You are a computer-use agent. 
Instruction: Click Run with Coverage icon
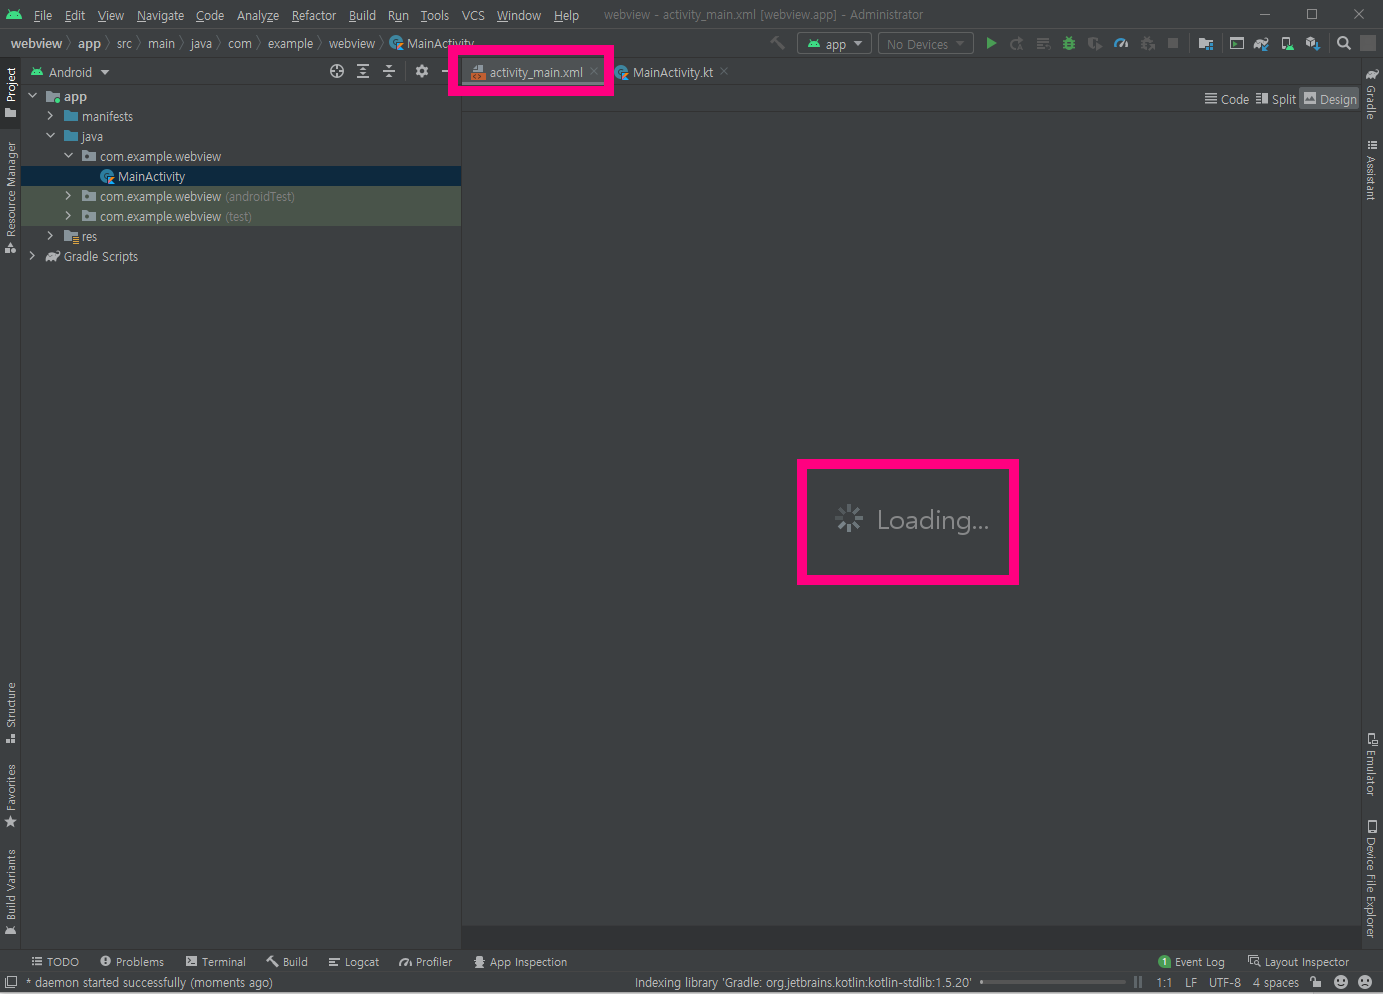click(x=1095, y=43)
